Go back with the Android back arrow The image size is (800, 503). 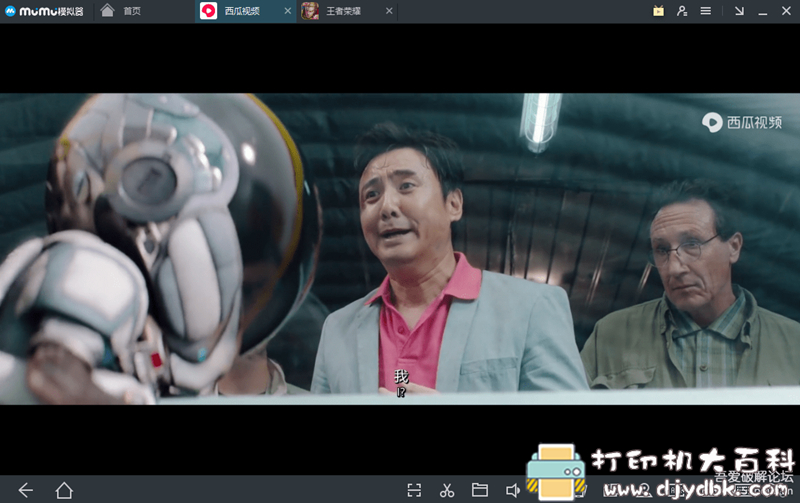26,490
